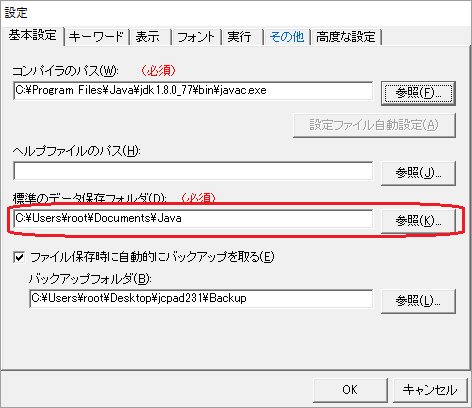Click 参照(F) to browse compiler path
The width and height of the screenshot is (472, 408).
point(418,93)
